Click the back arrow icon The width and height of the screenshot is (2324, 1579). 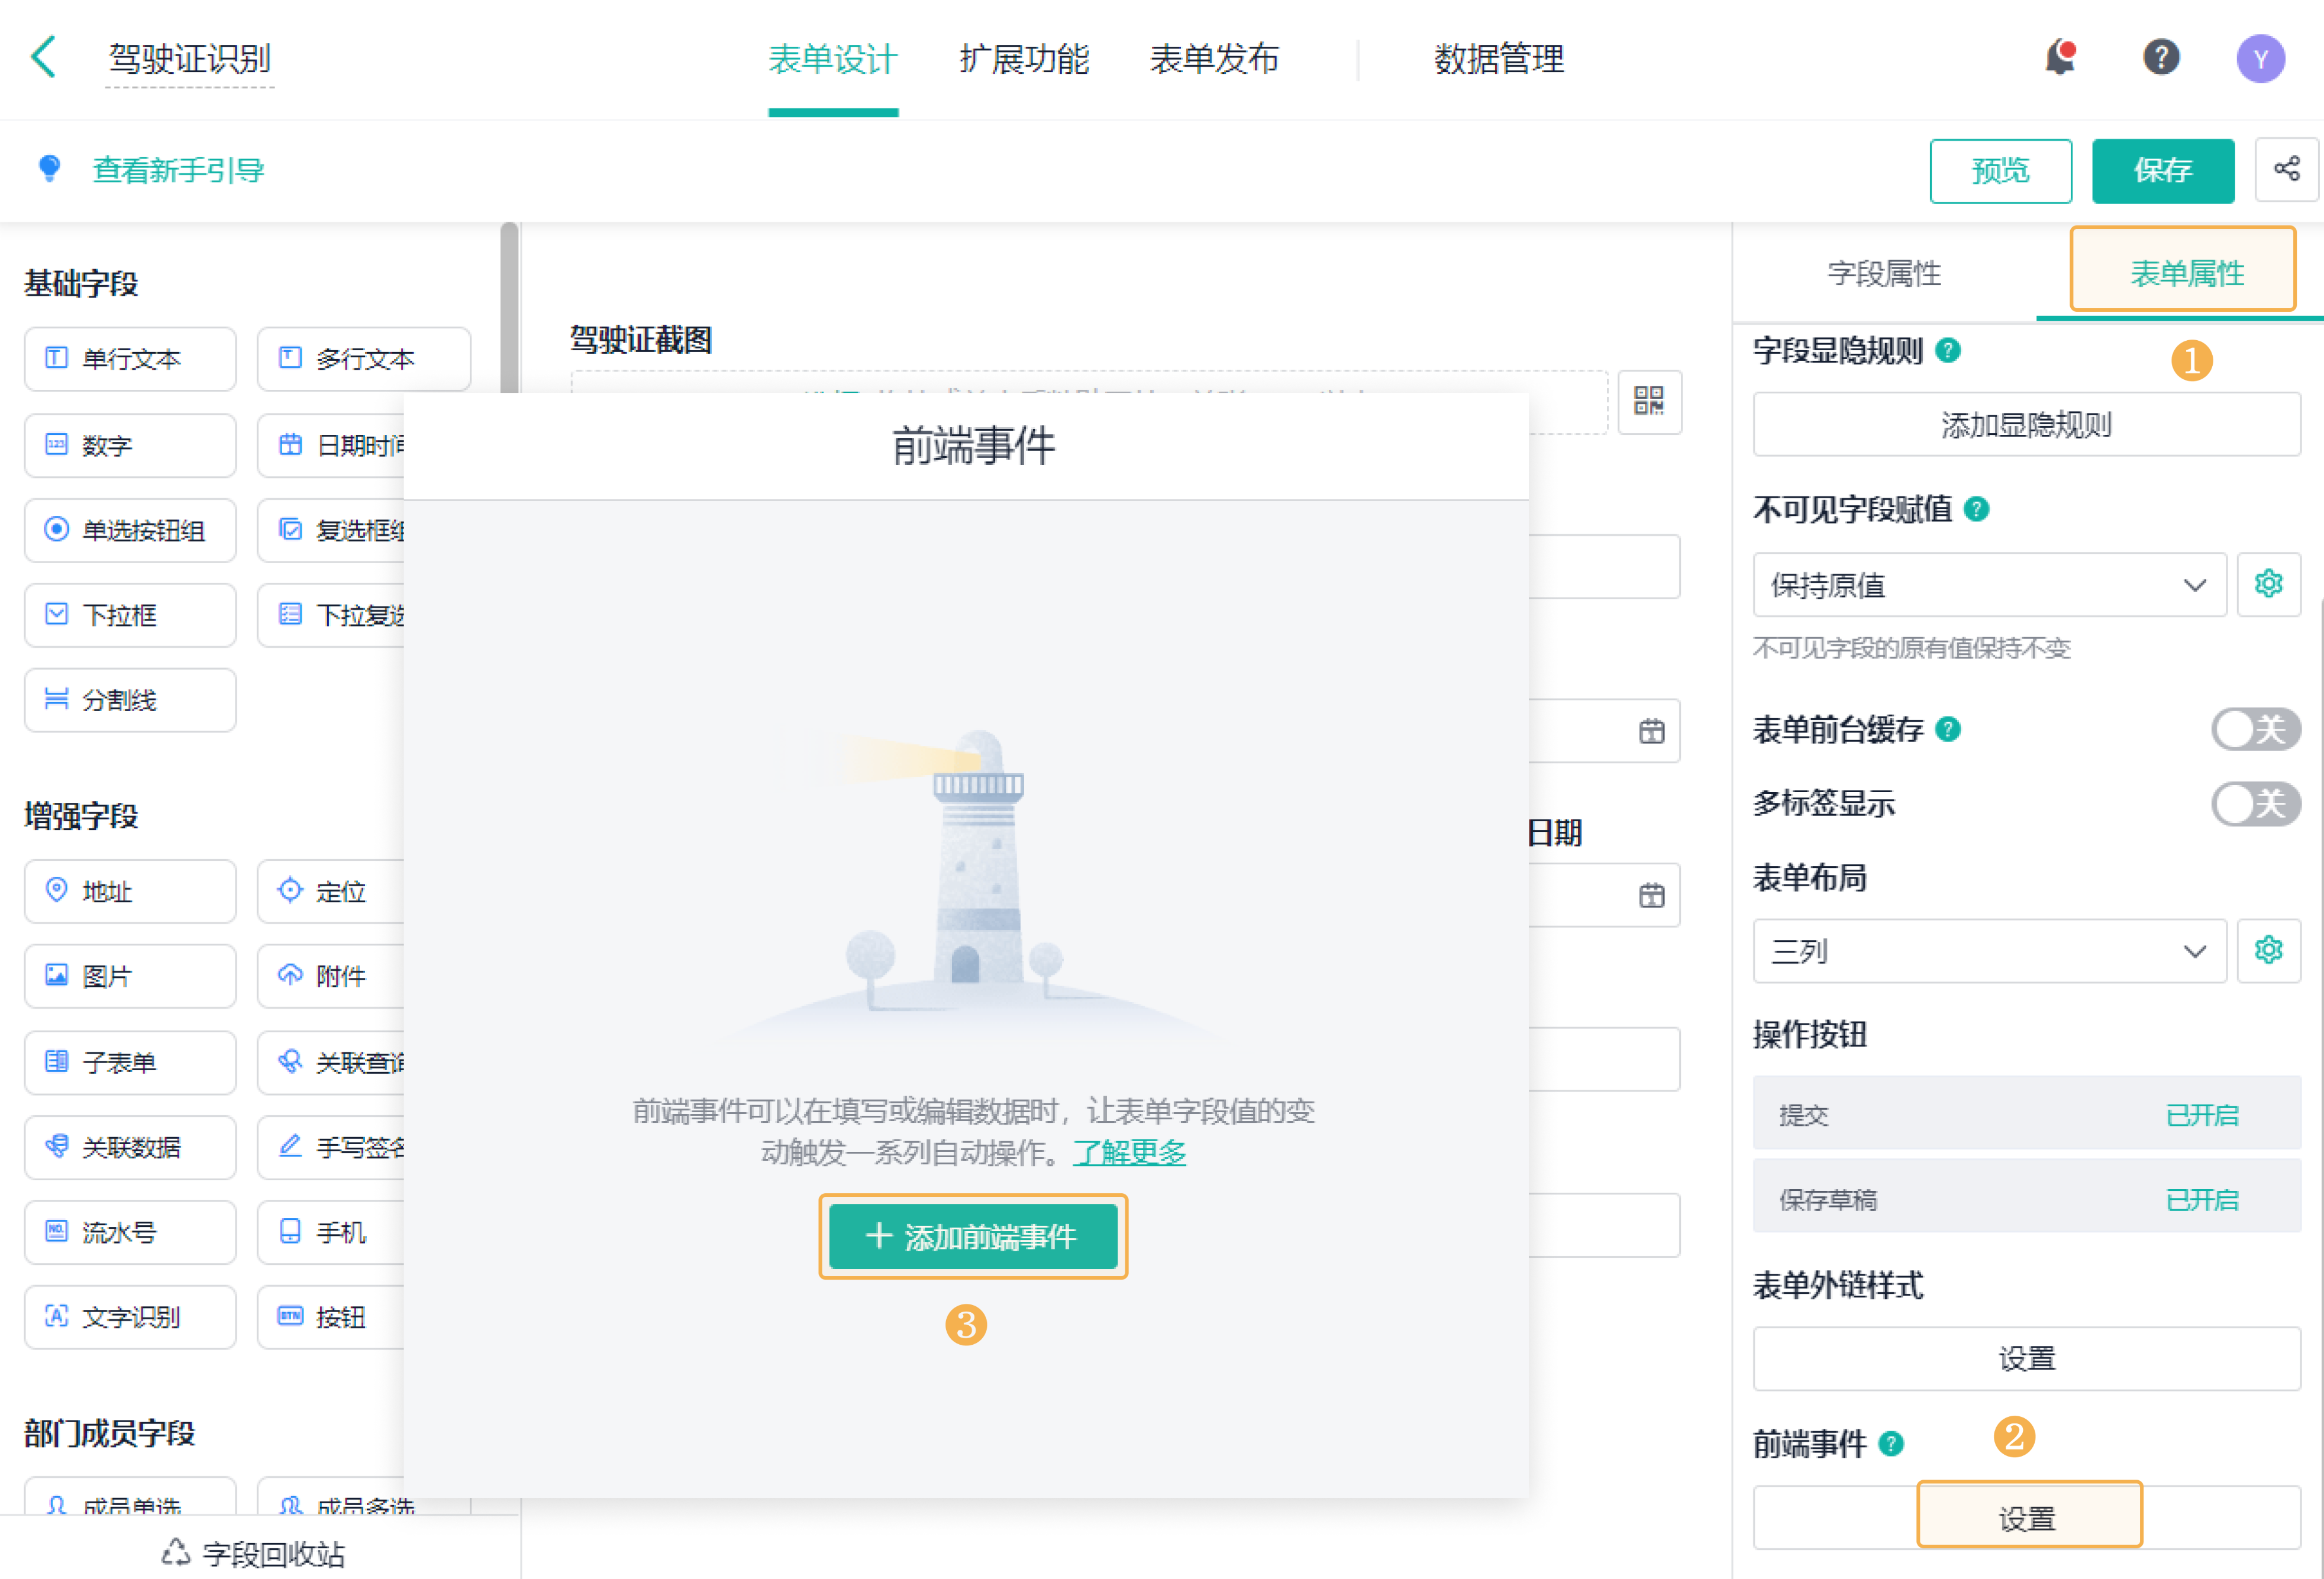pos(43,57)
